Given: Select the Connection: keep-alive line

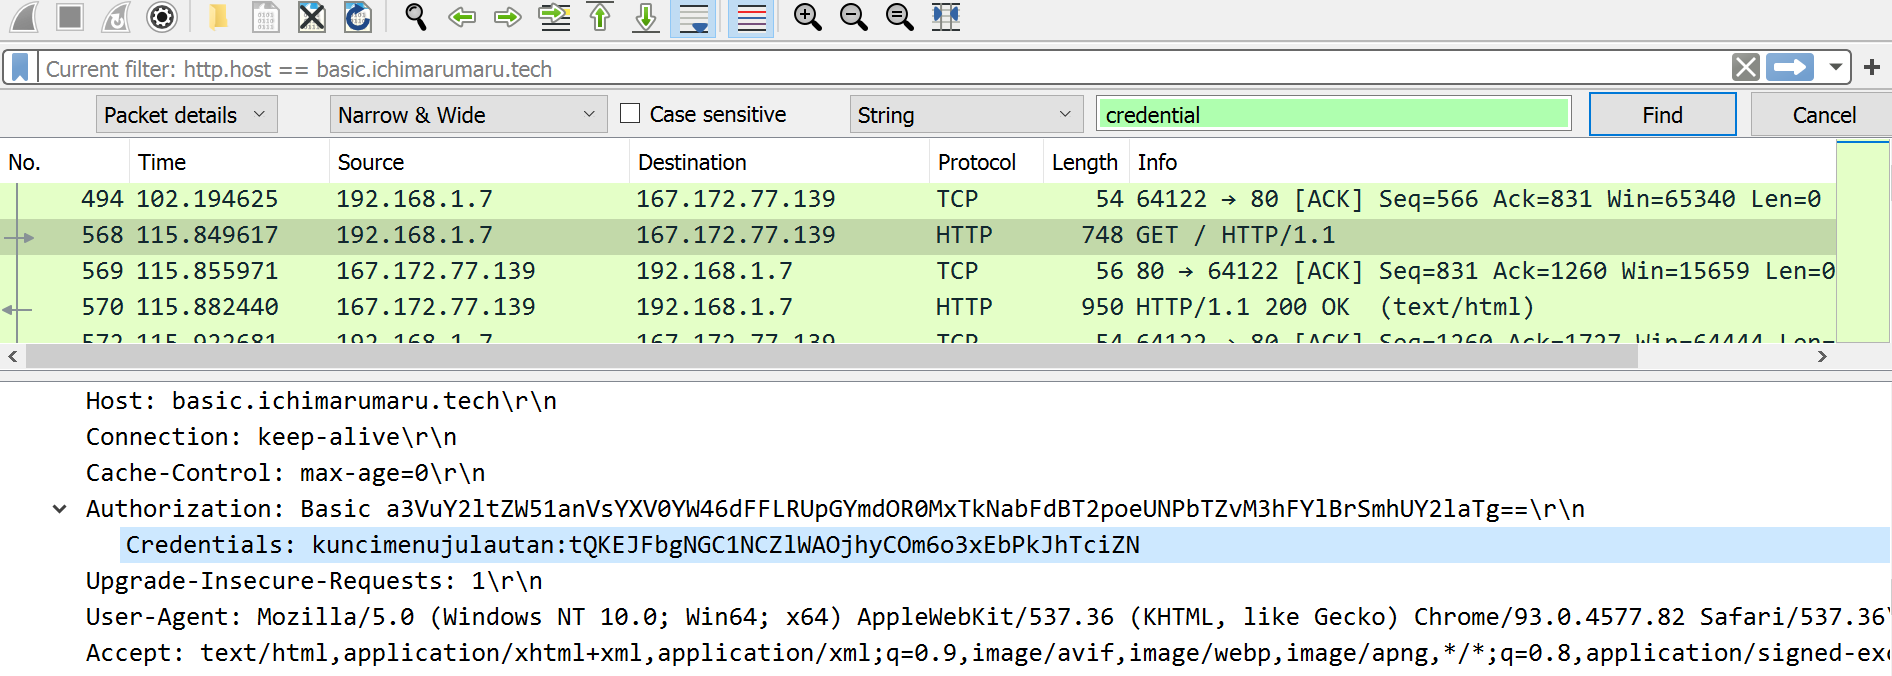Looking at the screenshot, I should click(271, 437).
